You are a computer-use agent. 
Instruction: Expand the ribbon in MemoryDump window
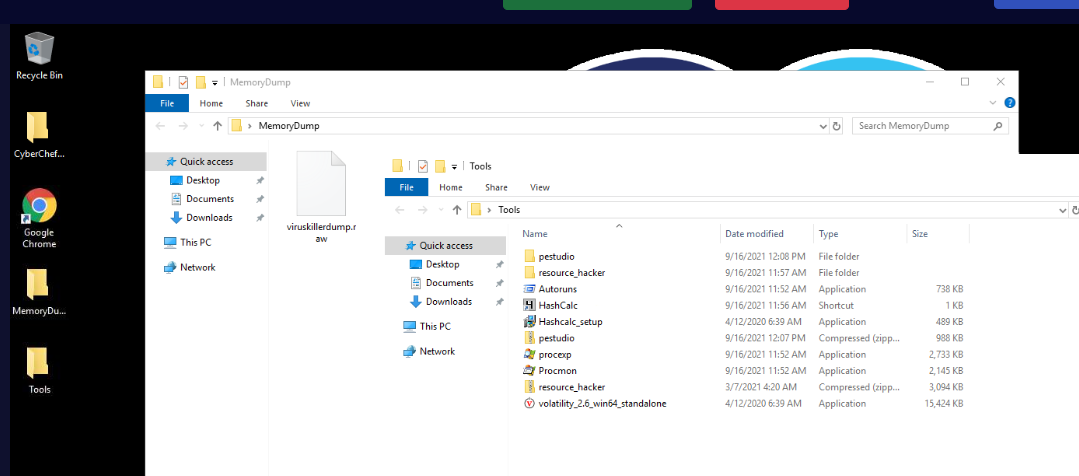point(992,103)
